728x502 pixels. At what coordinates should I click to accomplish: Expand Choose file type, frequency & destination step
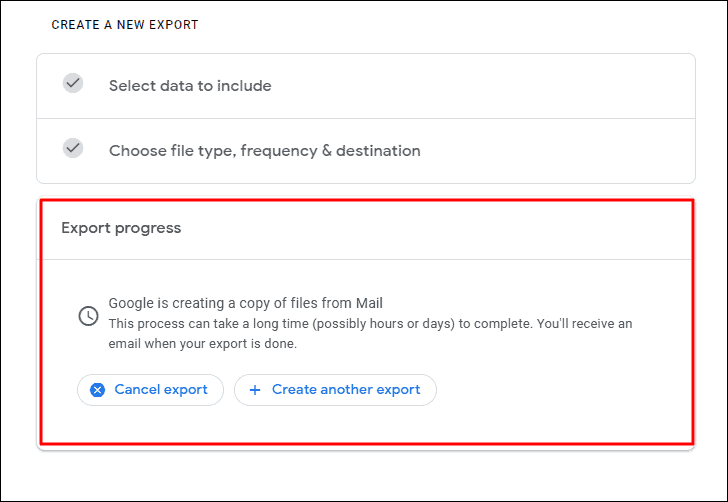[366, 151]
